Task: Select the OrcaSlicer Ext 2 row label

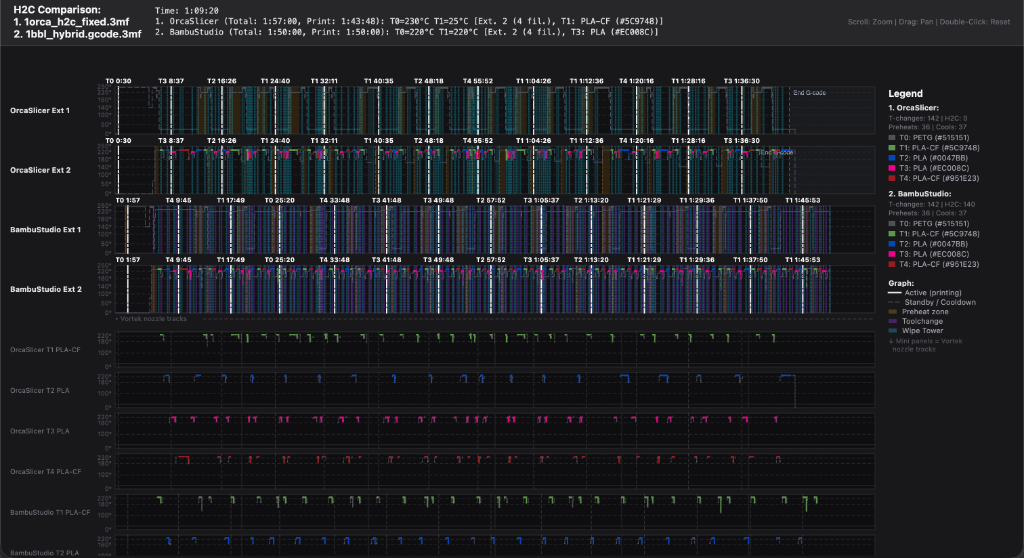Action: [x=40, y=170]
